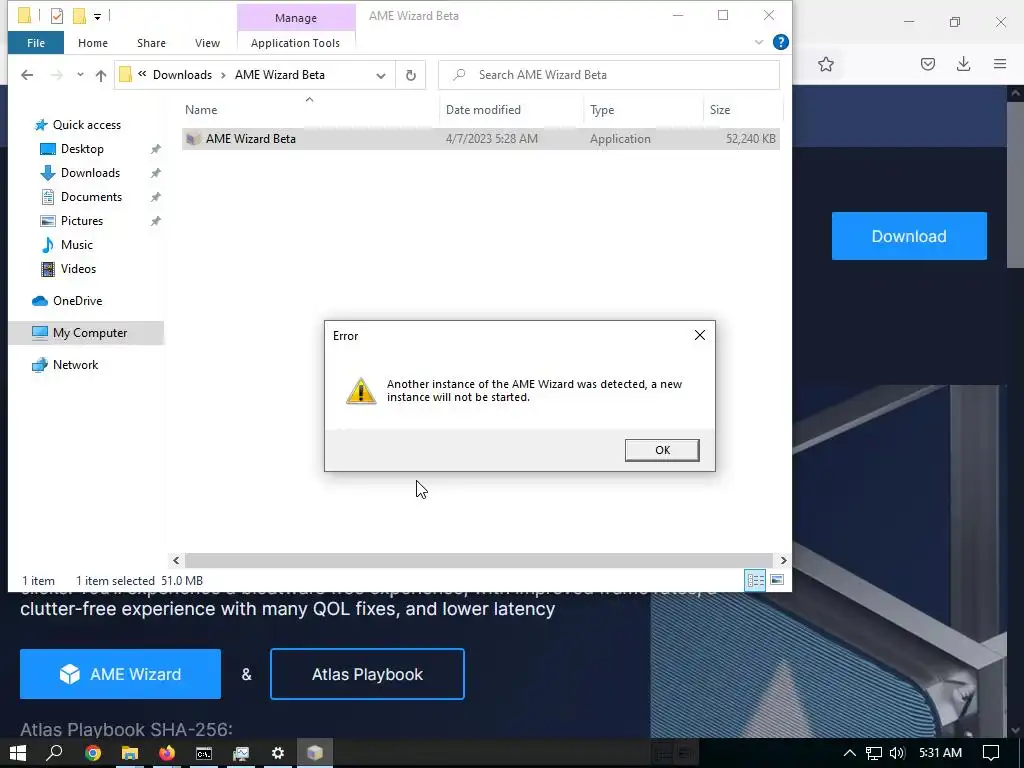Click the Properties quick access toolbar icon
Viewport: 1024px width, 768px height.
click(57, 16)
